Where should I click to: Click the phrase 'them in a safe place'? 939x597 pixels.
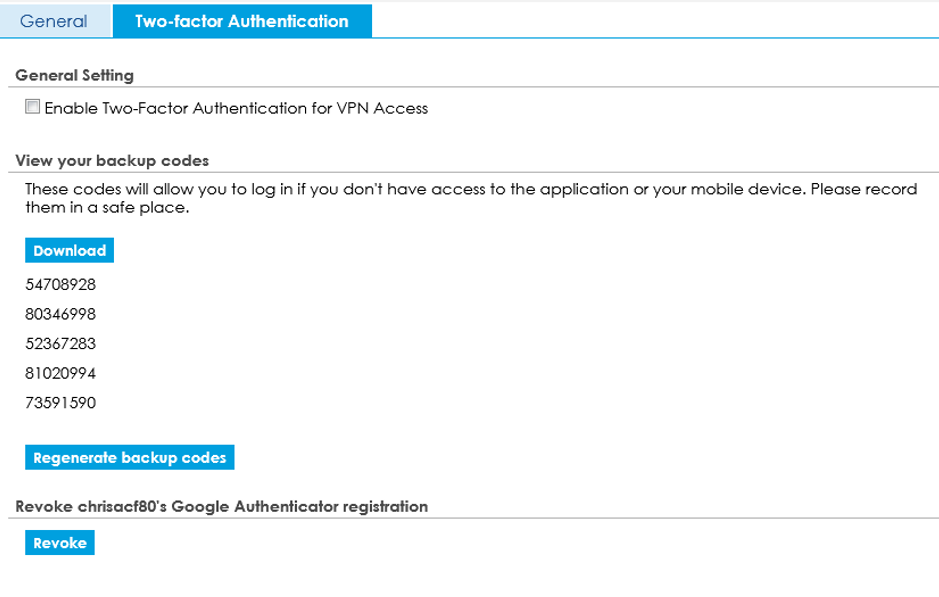coord(107,208)
